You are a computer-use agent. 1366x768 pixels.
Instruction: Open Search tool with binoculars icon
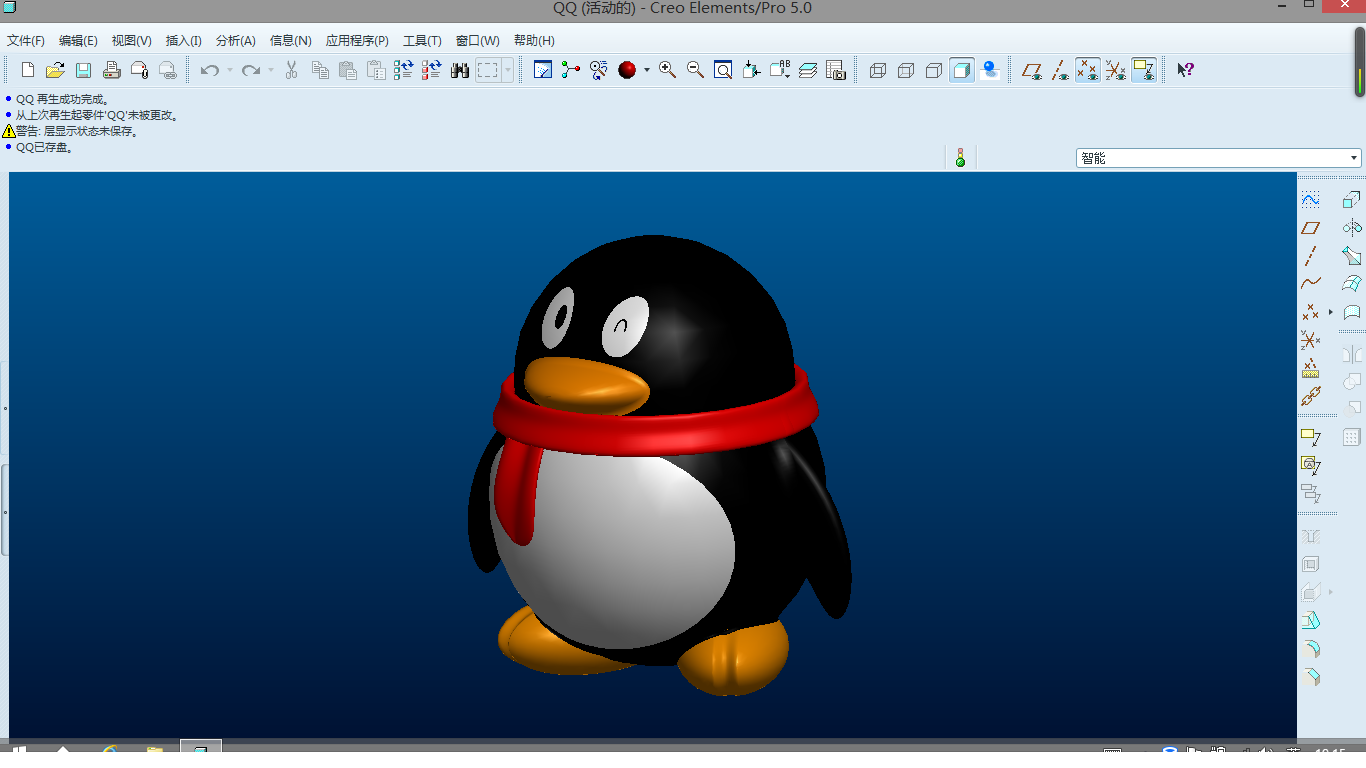pos(460,70)
